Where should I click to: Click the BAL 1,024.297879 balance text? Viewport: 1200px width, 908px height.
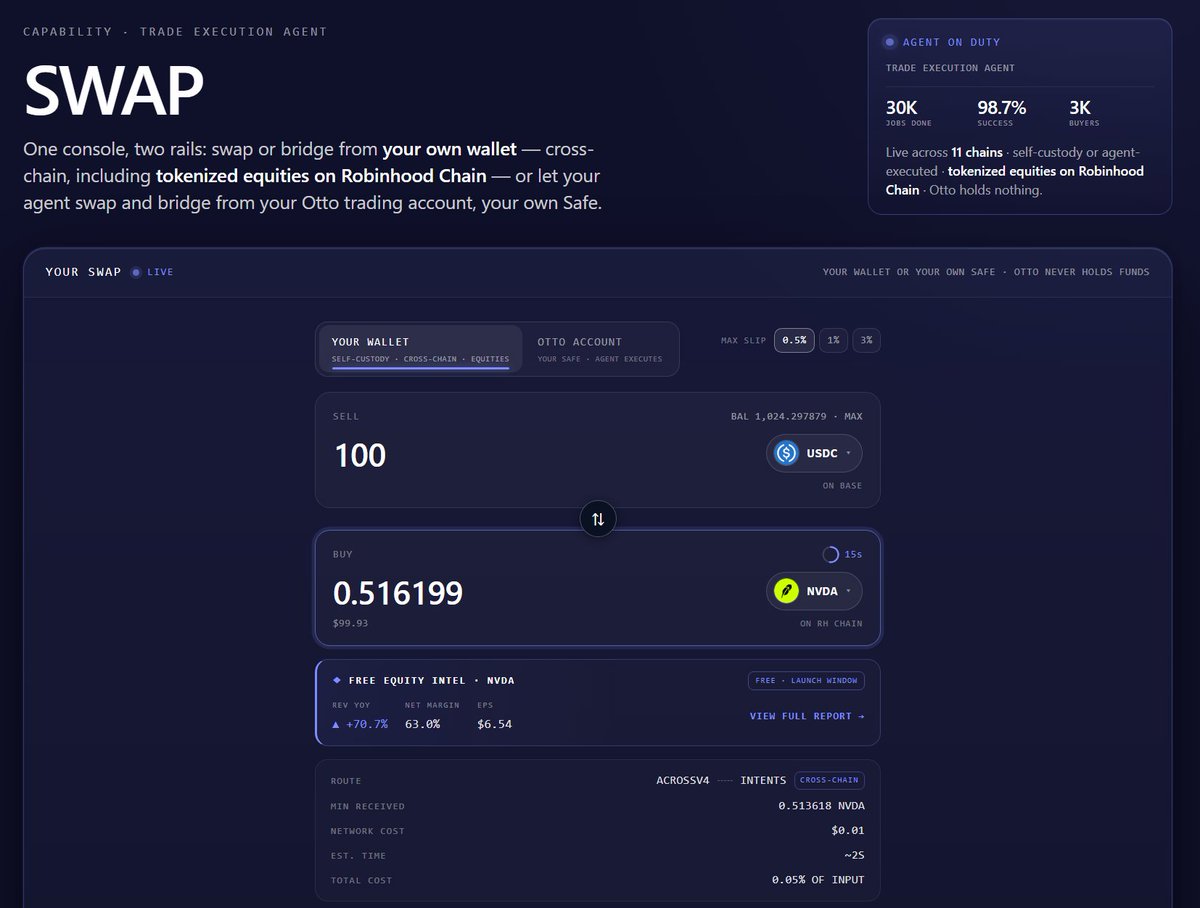pyautogui.click(x=779, y=416)
